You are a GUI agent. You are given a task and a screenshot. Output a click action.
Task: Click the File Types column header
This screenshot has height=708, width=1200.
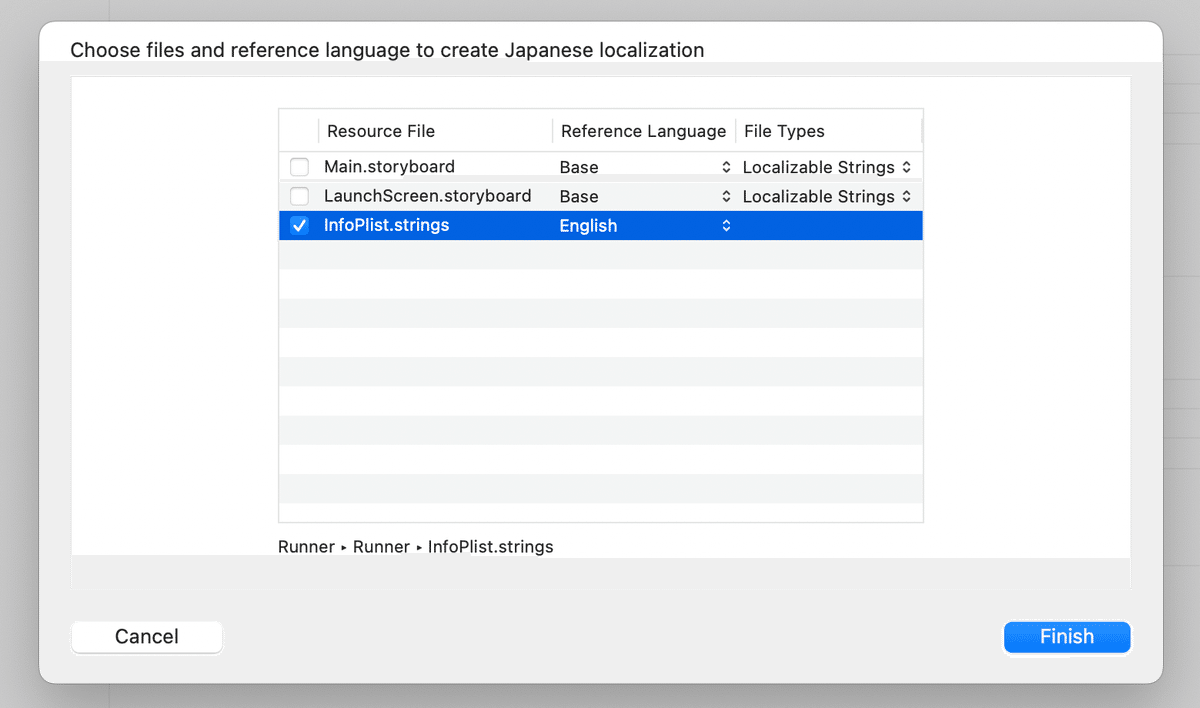pos(784,131)
